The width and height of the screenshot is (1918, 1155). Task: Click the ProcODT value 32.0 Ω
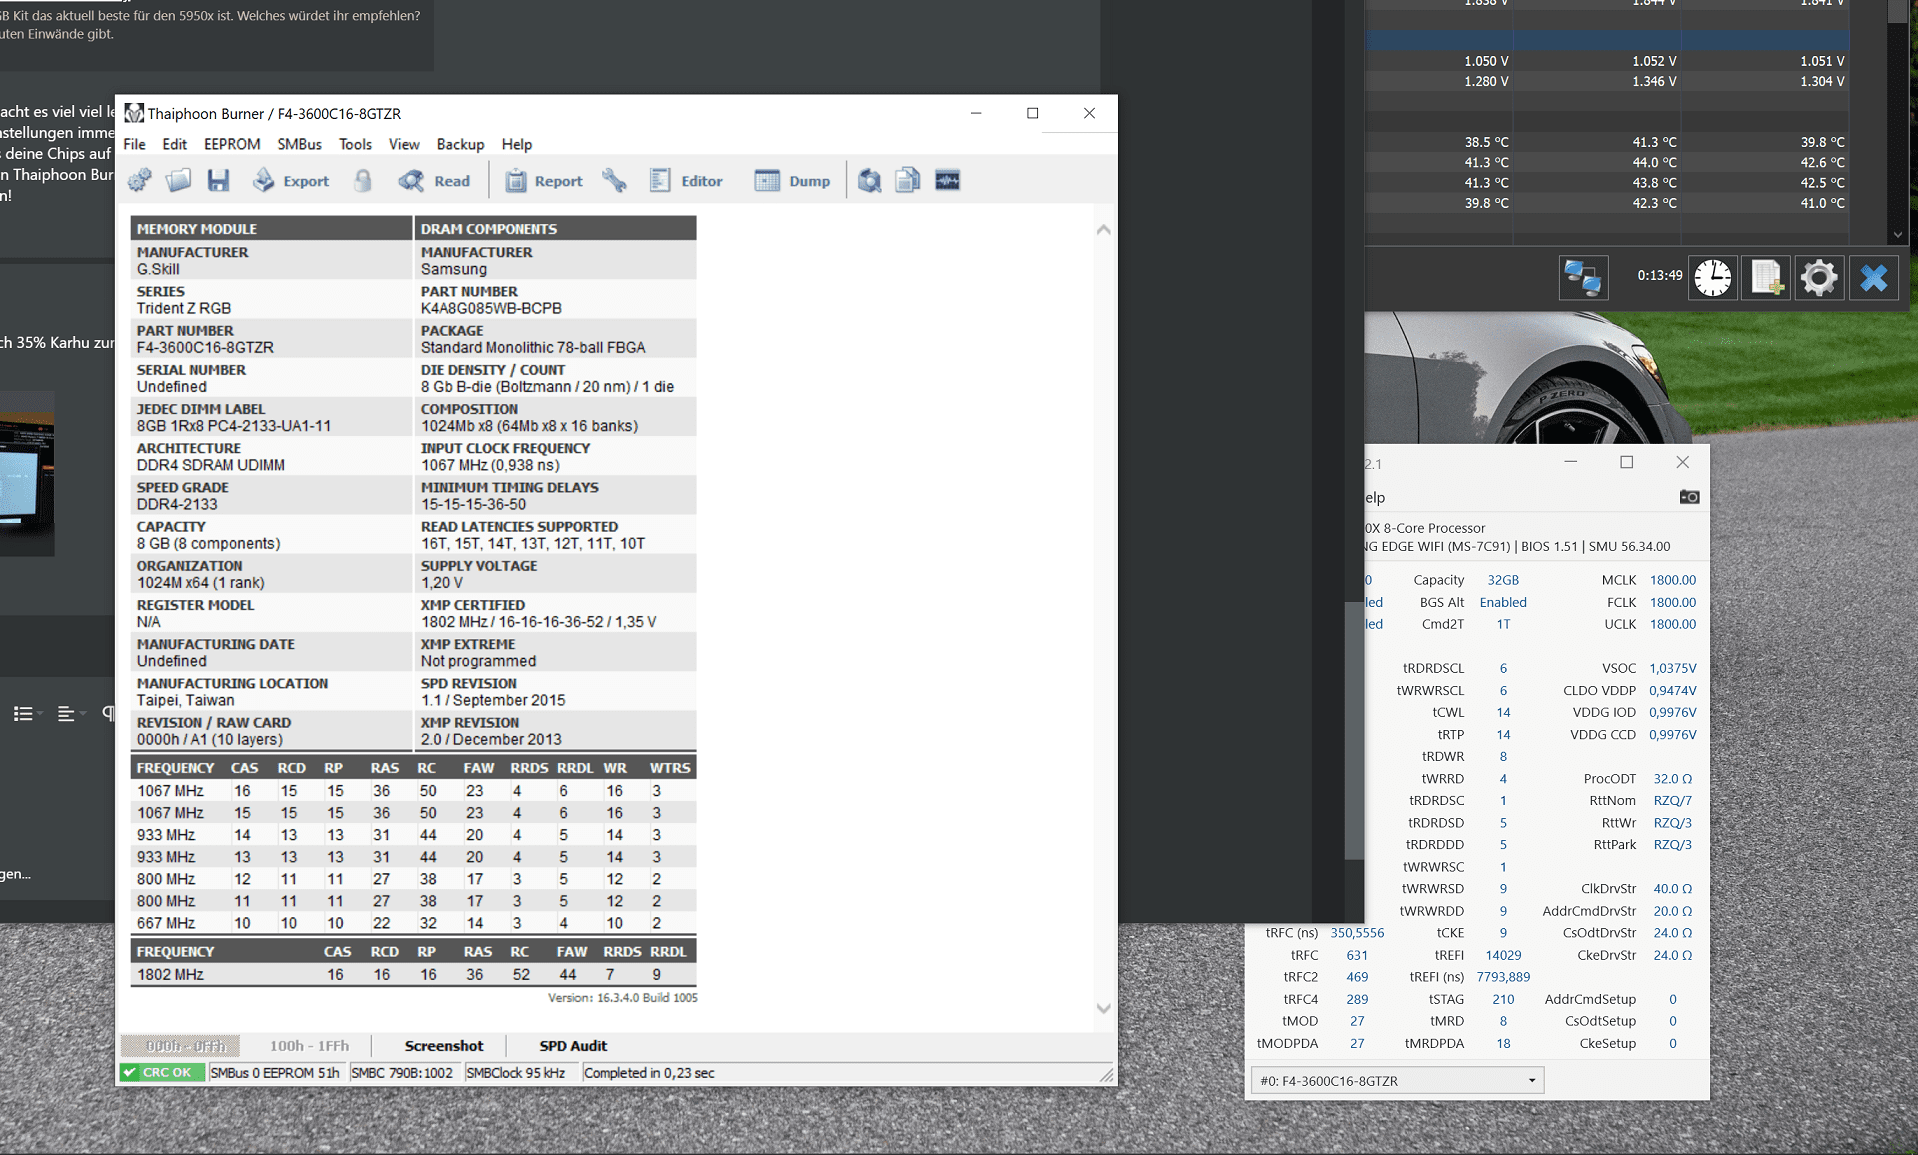pyautogui.click(x=1672, y=778)
